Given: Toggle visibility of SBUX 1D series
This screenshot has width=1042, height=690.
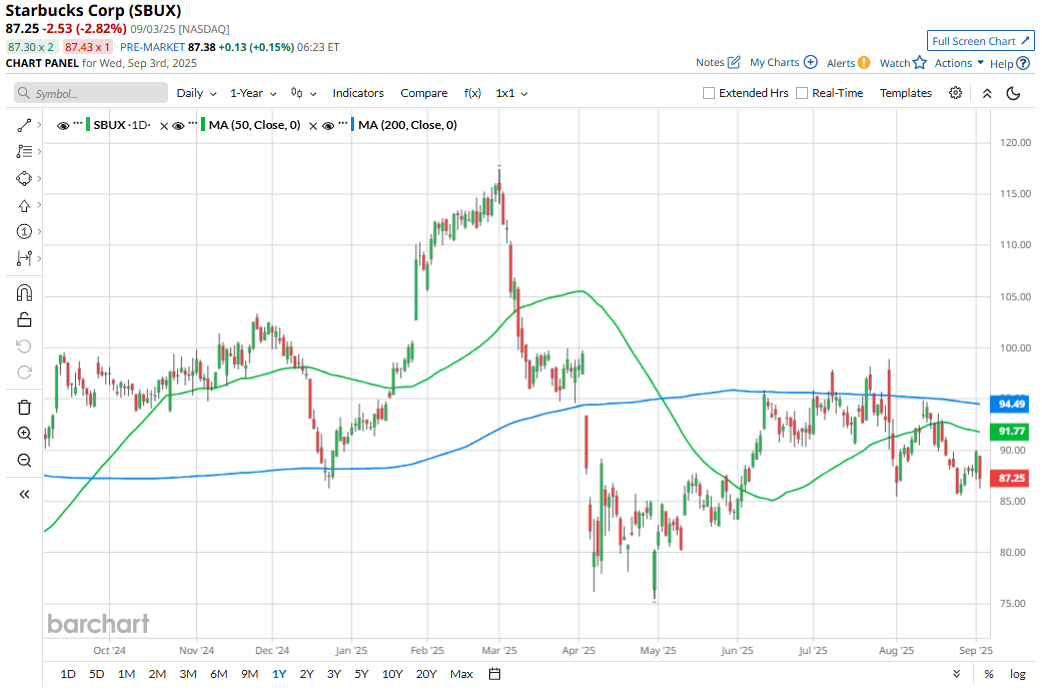Looking at the screenshot, I should (x=63, y=126).
